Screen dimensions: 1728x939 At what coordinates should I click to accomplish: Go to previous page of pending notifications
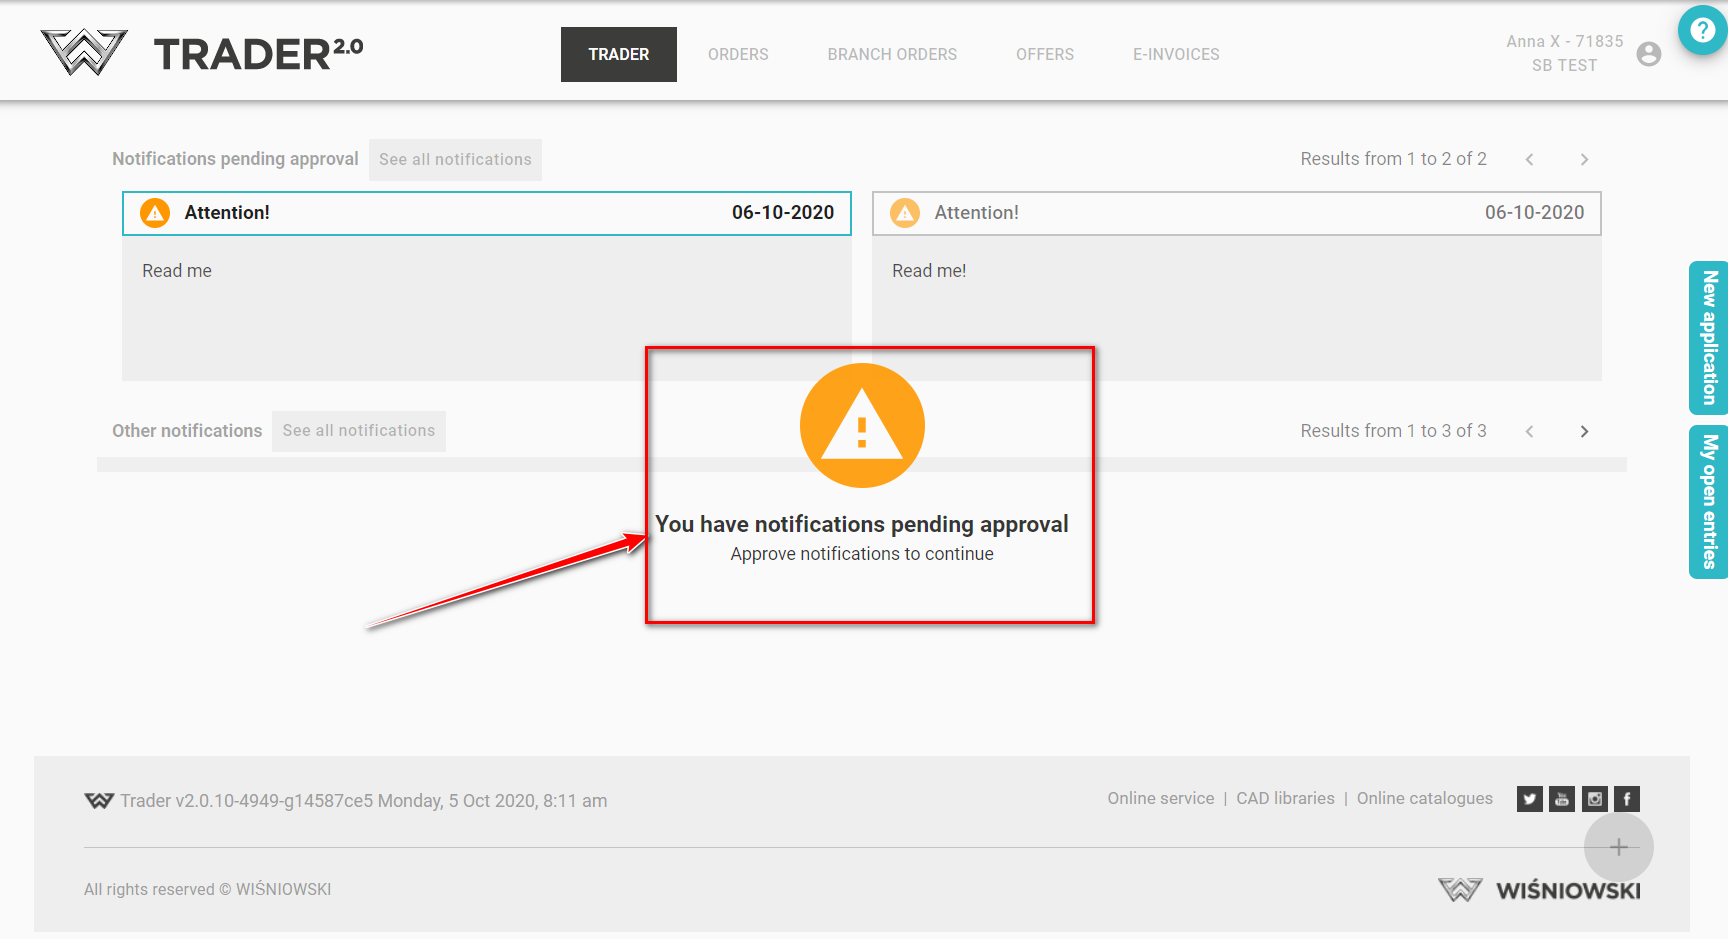[x=1529, y=160]
